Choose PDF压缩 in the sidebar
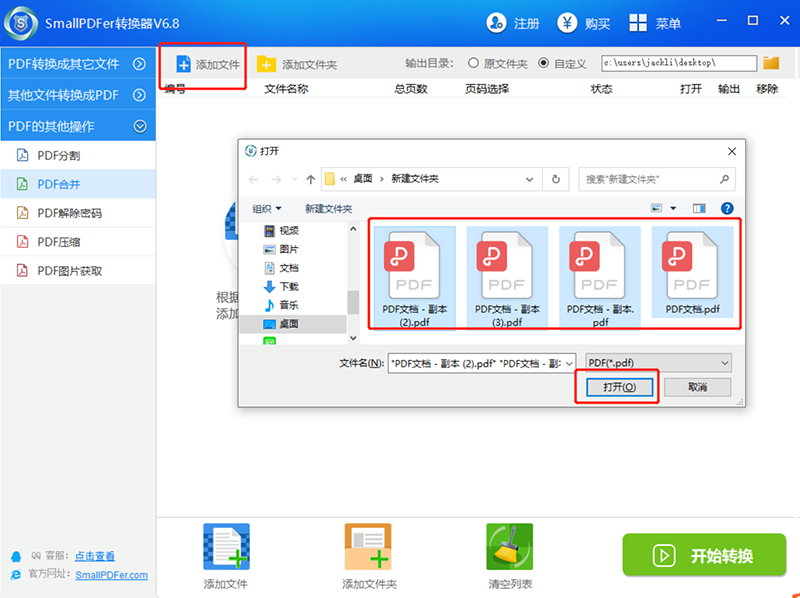 (78, 242)
